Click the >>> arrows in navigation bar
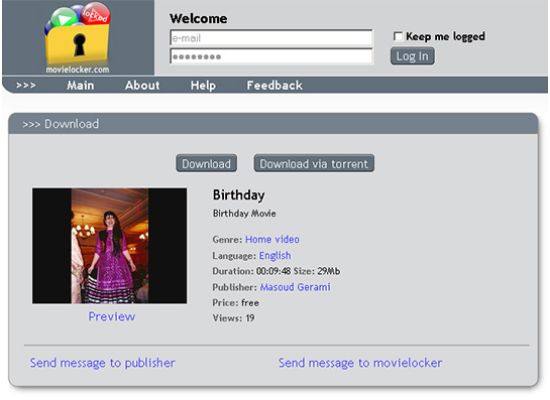The image size is (550, 400). tap(26, 85)
